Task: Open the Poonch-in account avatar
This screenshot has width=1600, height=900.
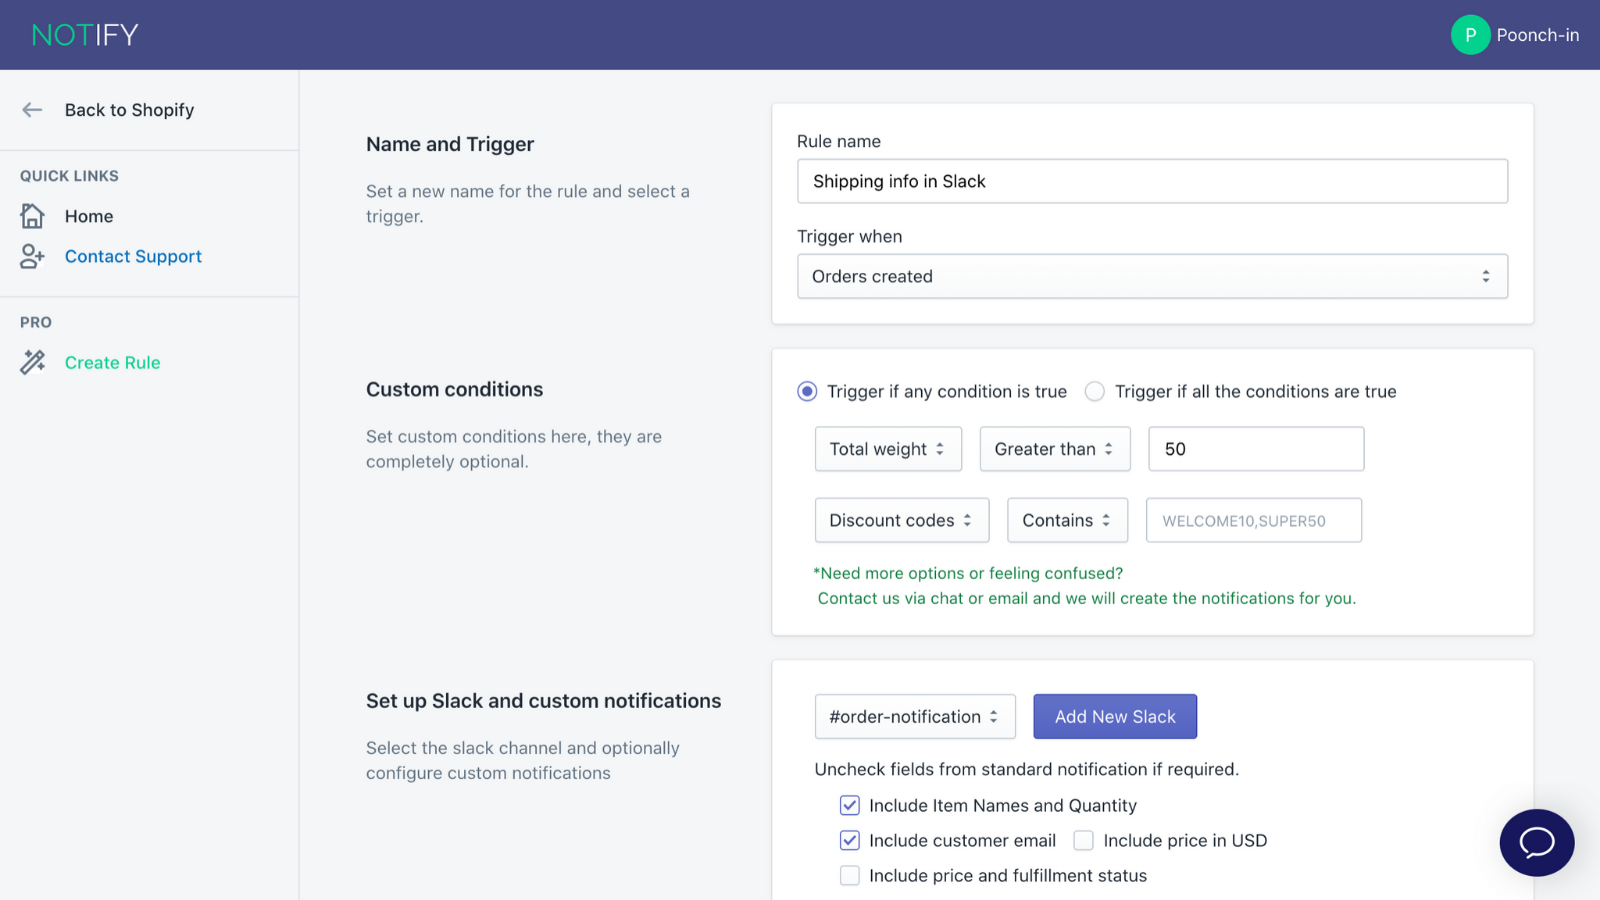Action: 1470,34
